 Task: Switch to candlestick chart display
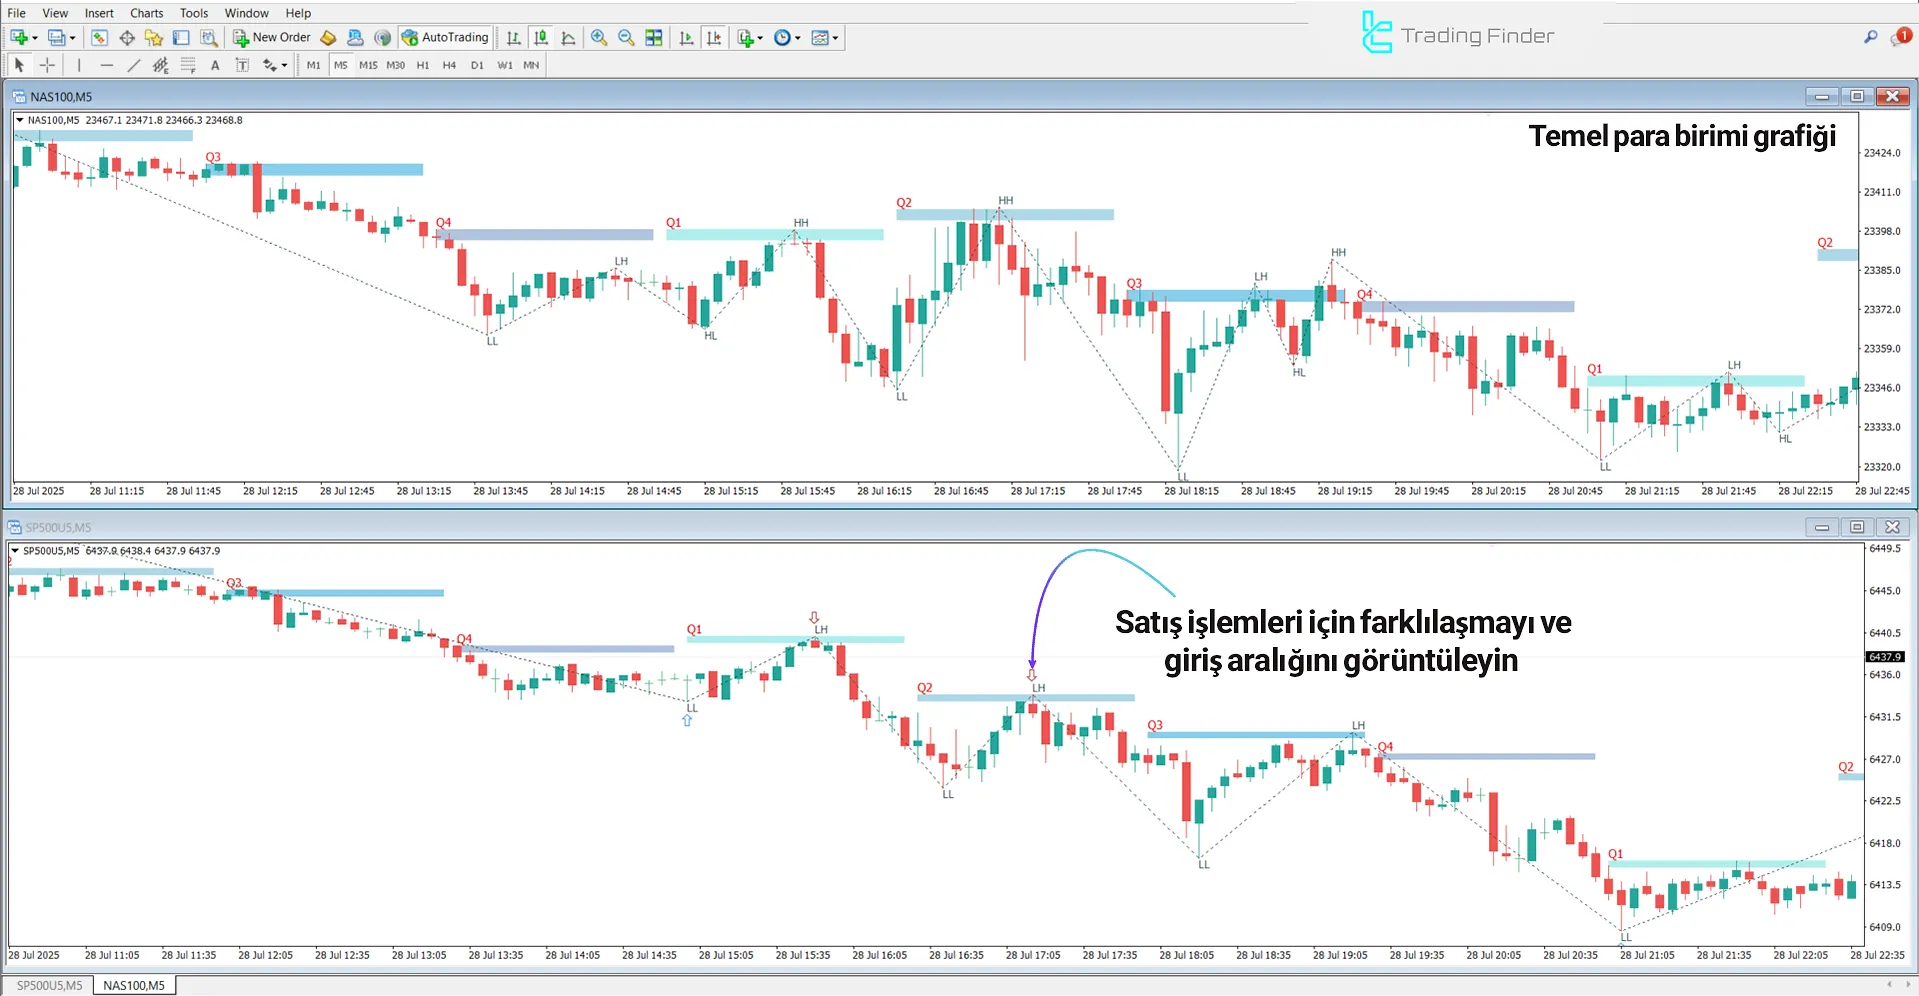coord(541,38)
